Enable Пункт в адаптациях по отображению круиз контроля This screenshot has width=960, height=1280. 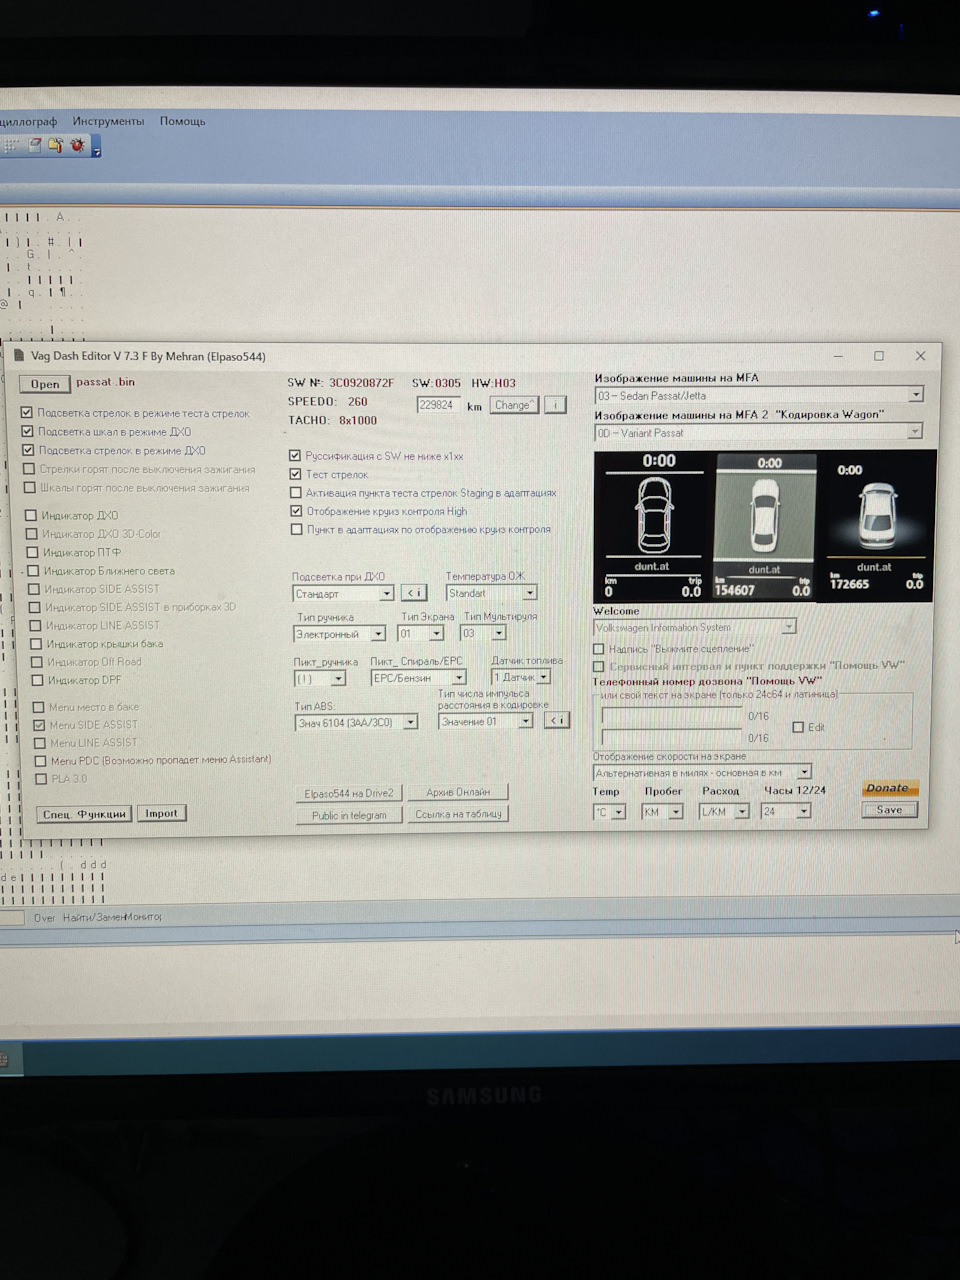click(296, 529)
